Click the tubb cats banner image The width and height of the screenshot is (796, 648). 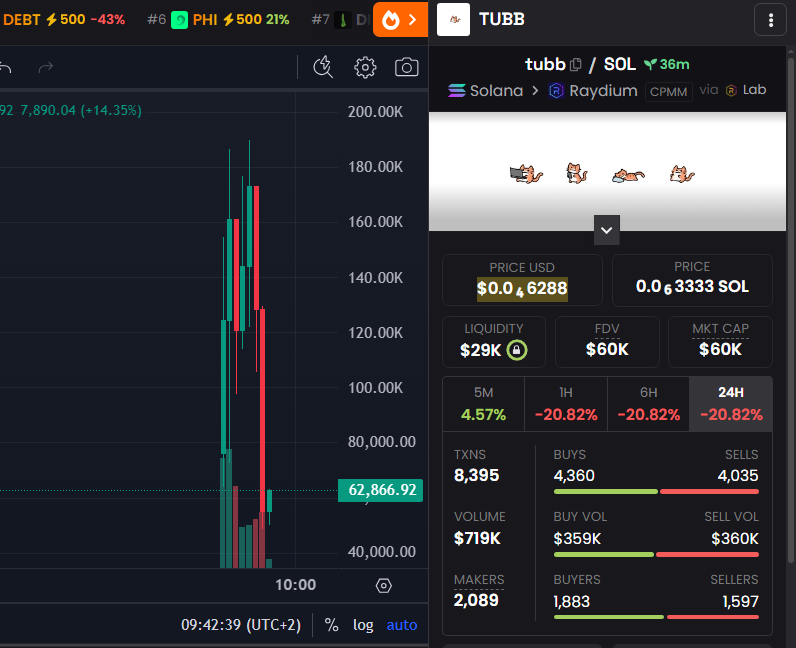point(607,172)
